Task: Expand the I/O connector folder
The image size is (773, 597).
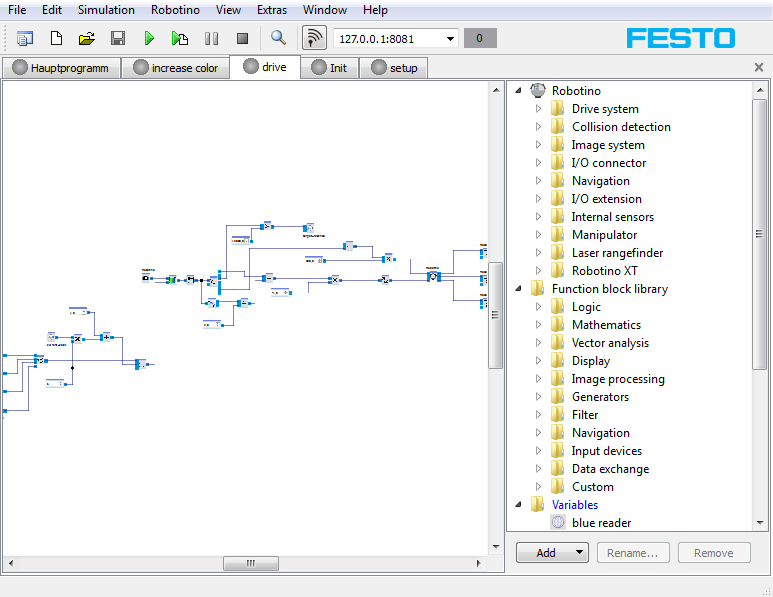Action: [x=538, y=163]
